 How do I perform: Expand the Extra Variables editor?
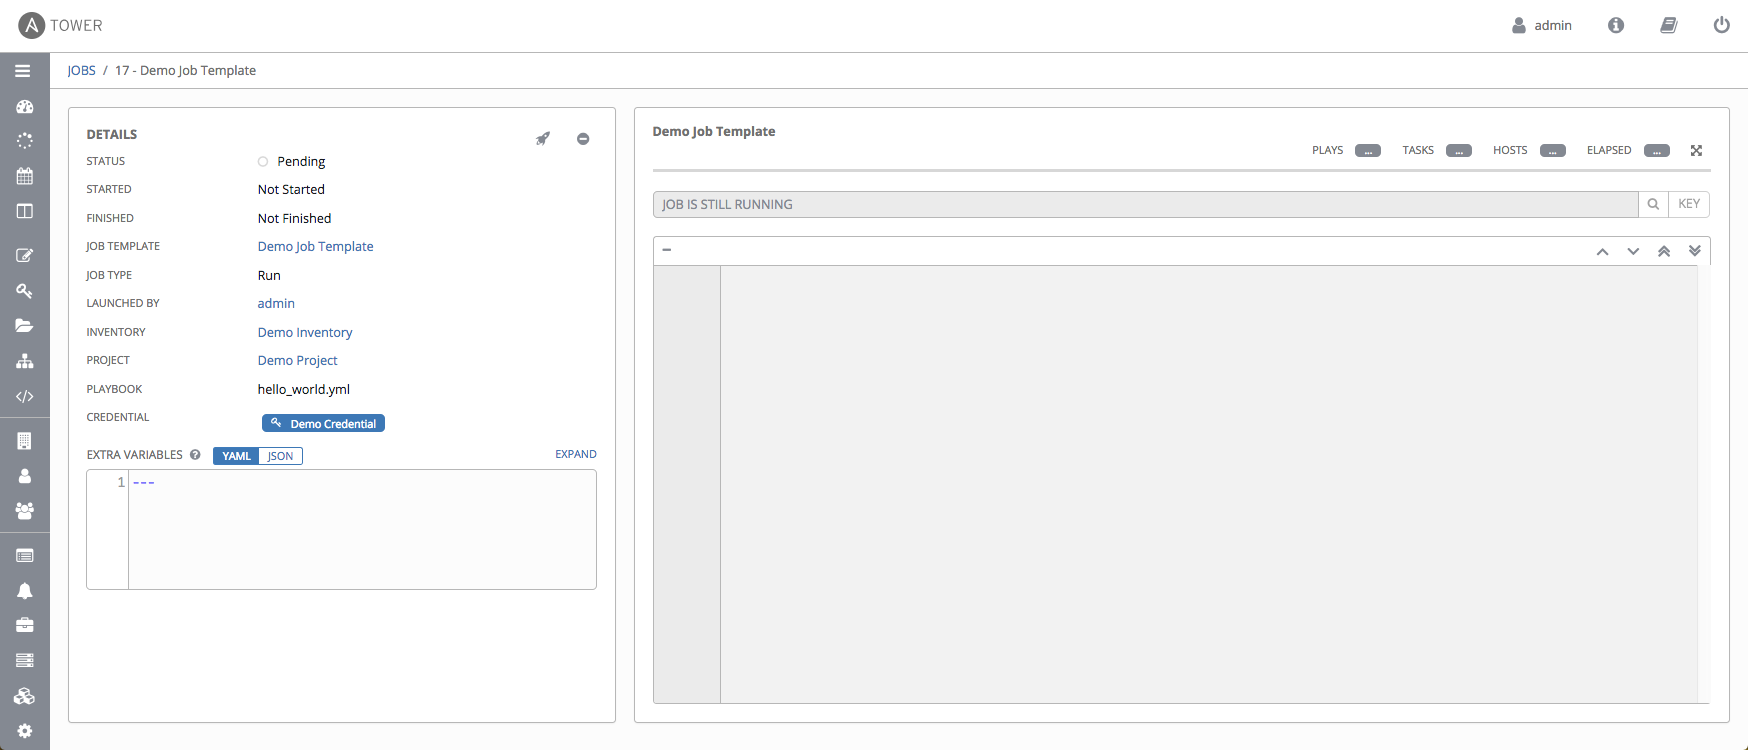(576, 454)
